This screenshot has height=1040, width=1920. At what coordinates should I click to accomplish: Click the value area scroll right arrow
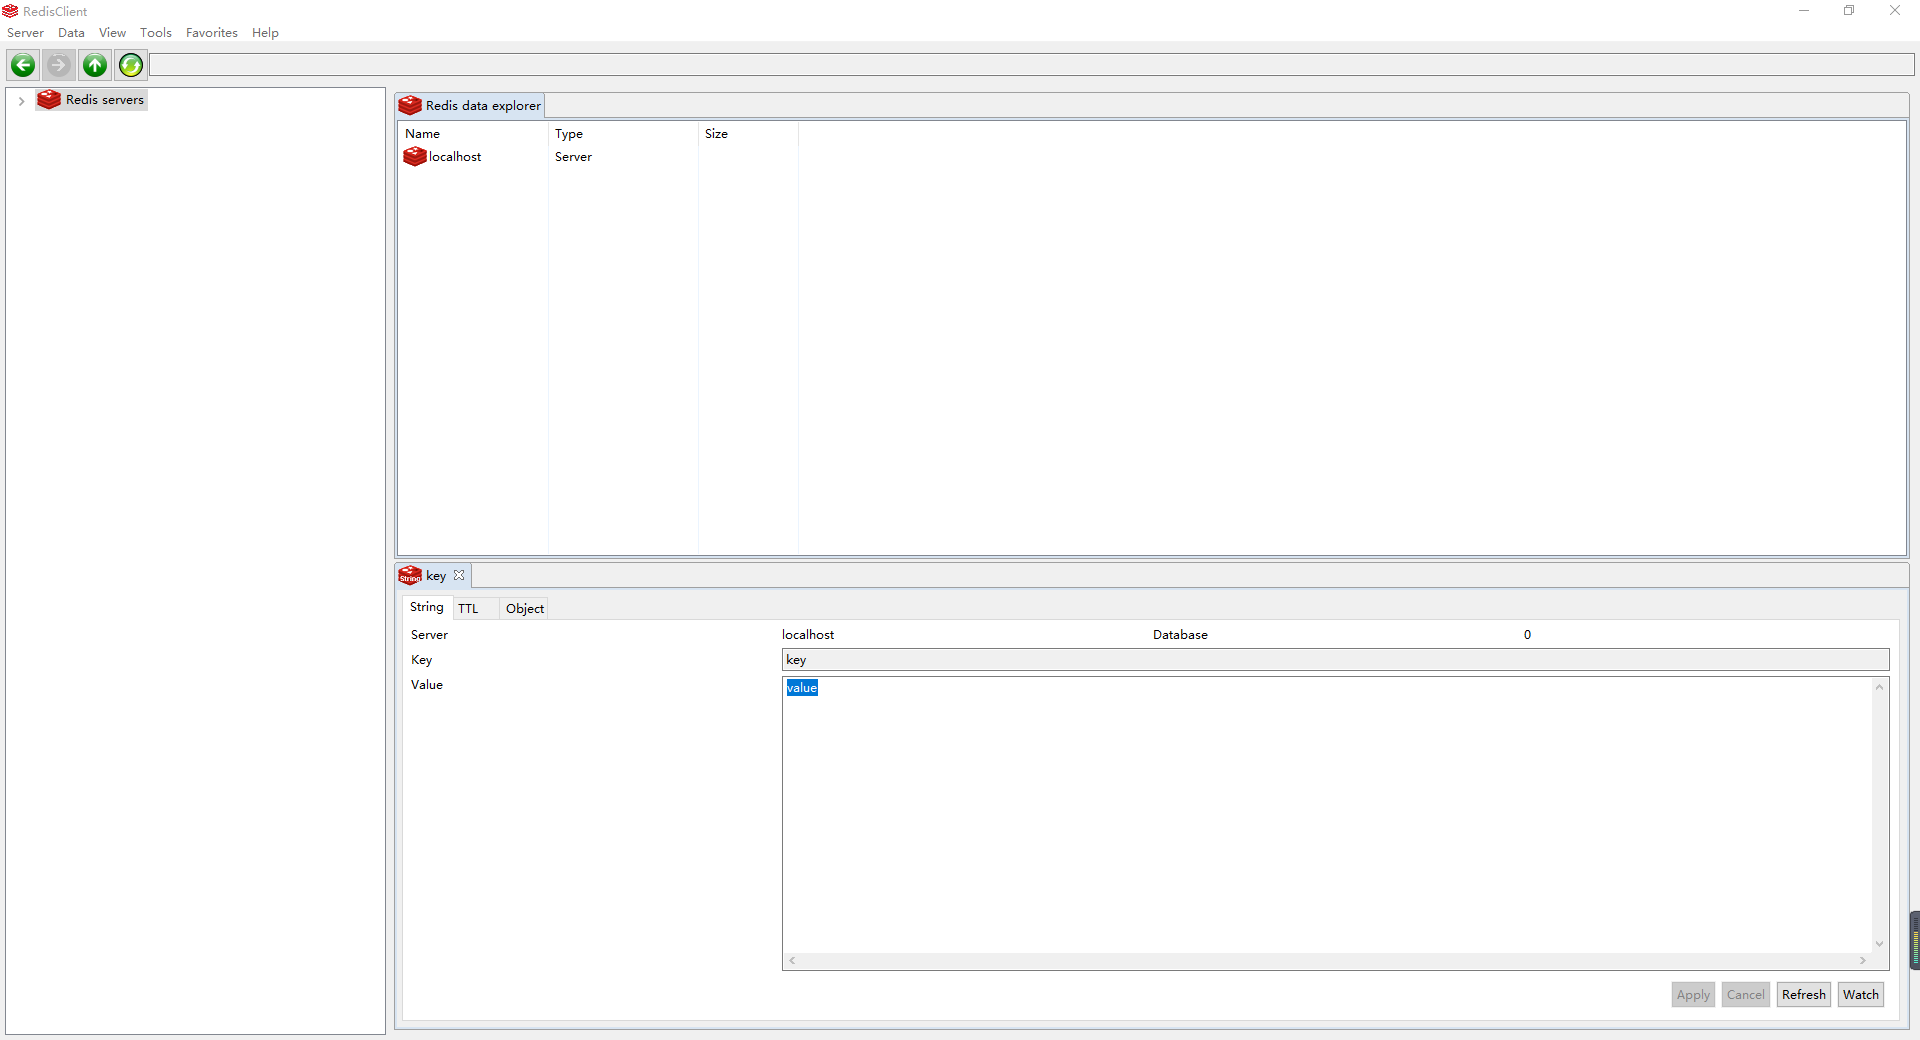tap(1863, 961)
